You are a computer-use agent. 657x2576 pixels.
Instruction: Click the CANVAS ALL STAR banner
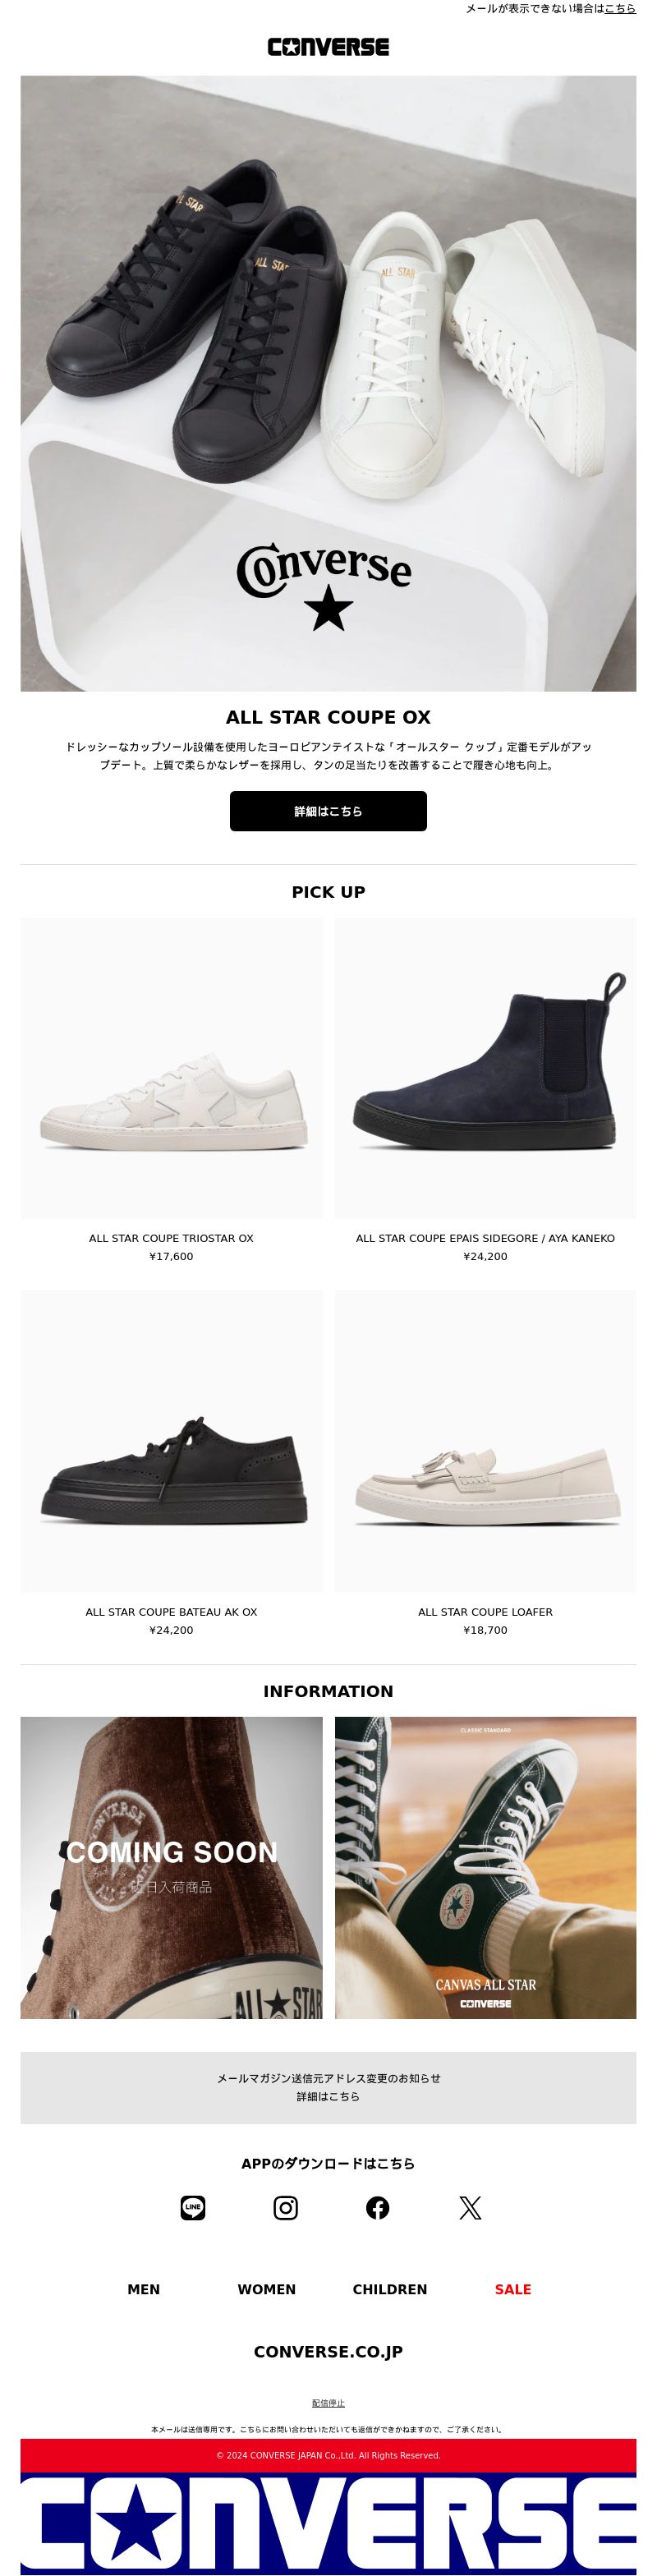click(485, 1867)
